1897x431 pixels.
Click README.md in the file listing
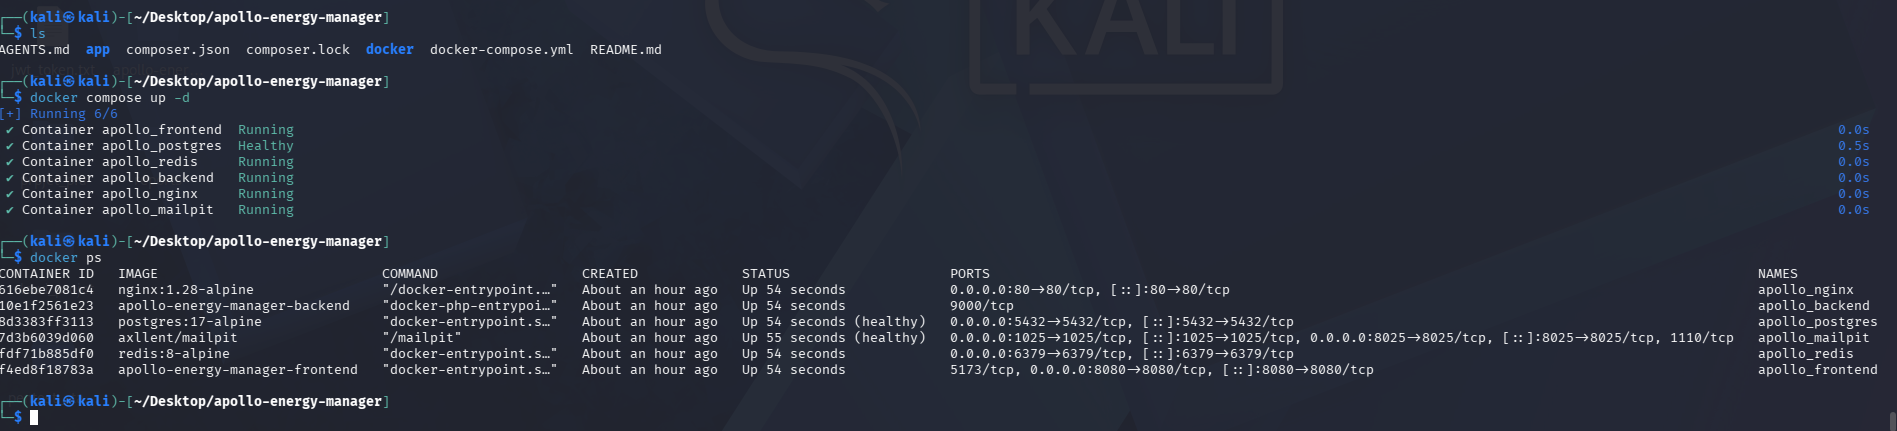[626, 50]
